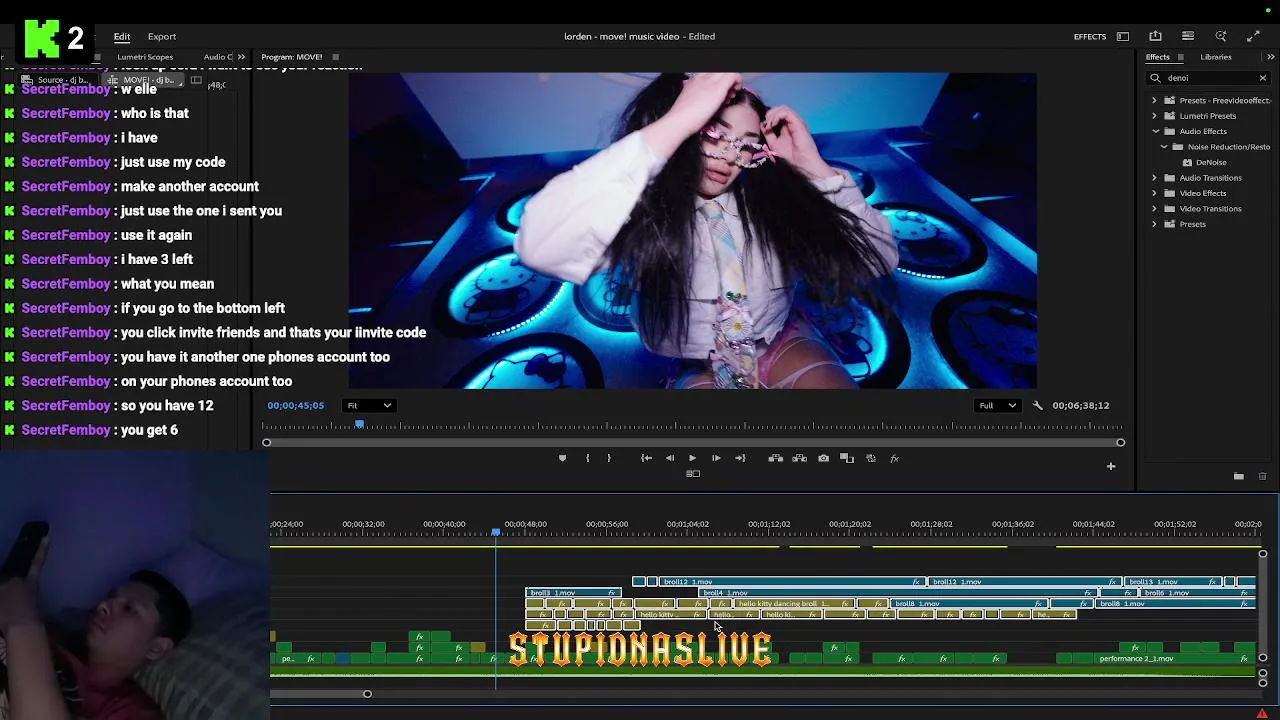Open the EFFECTS workspace label
This screenshot has width=1280, height=720.
[x=1089, y=37]
